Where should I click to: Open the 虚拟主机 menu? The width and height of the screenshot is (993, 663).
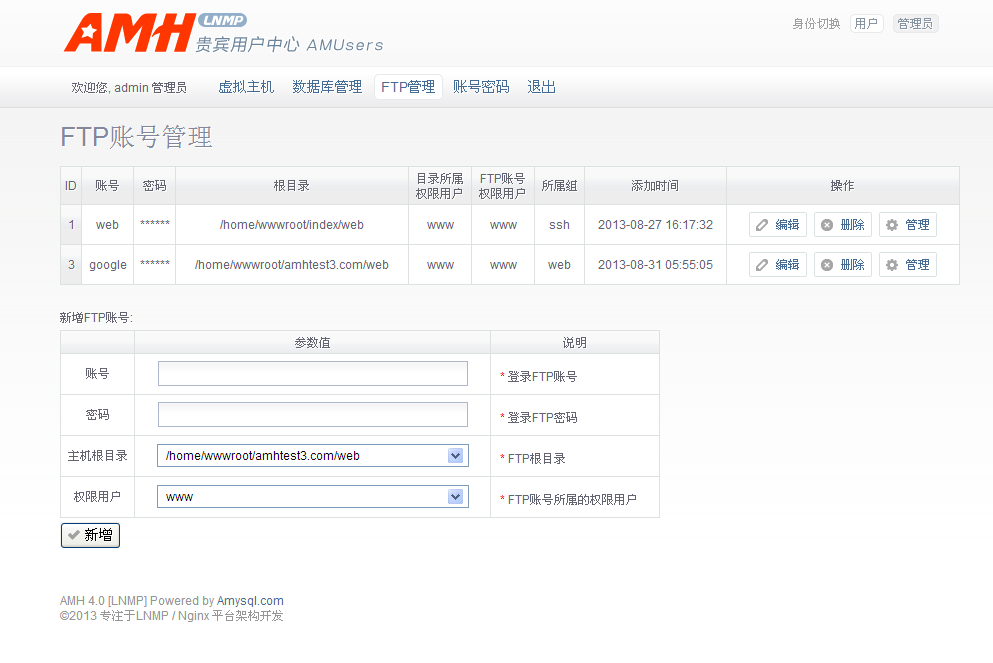(x=246, y=87)
